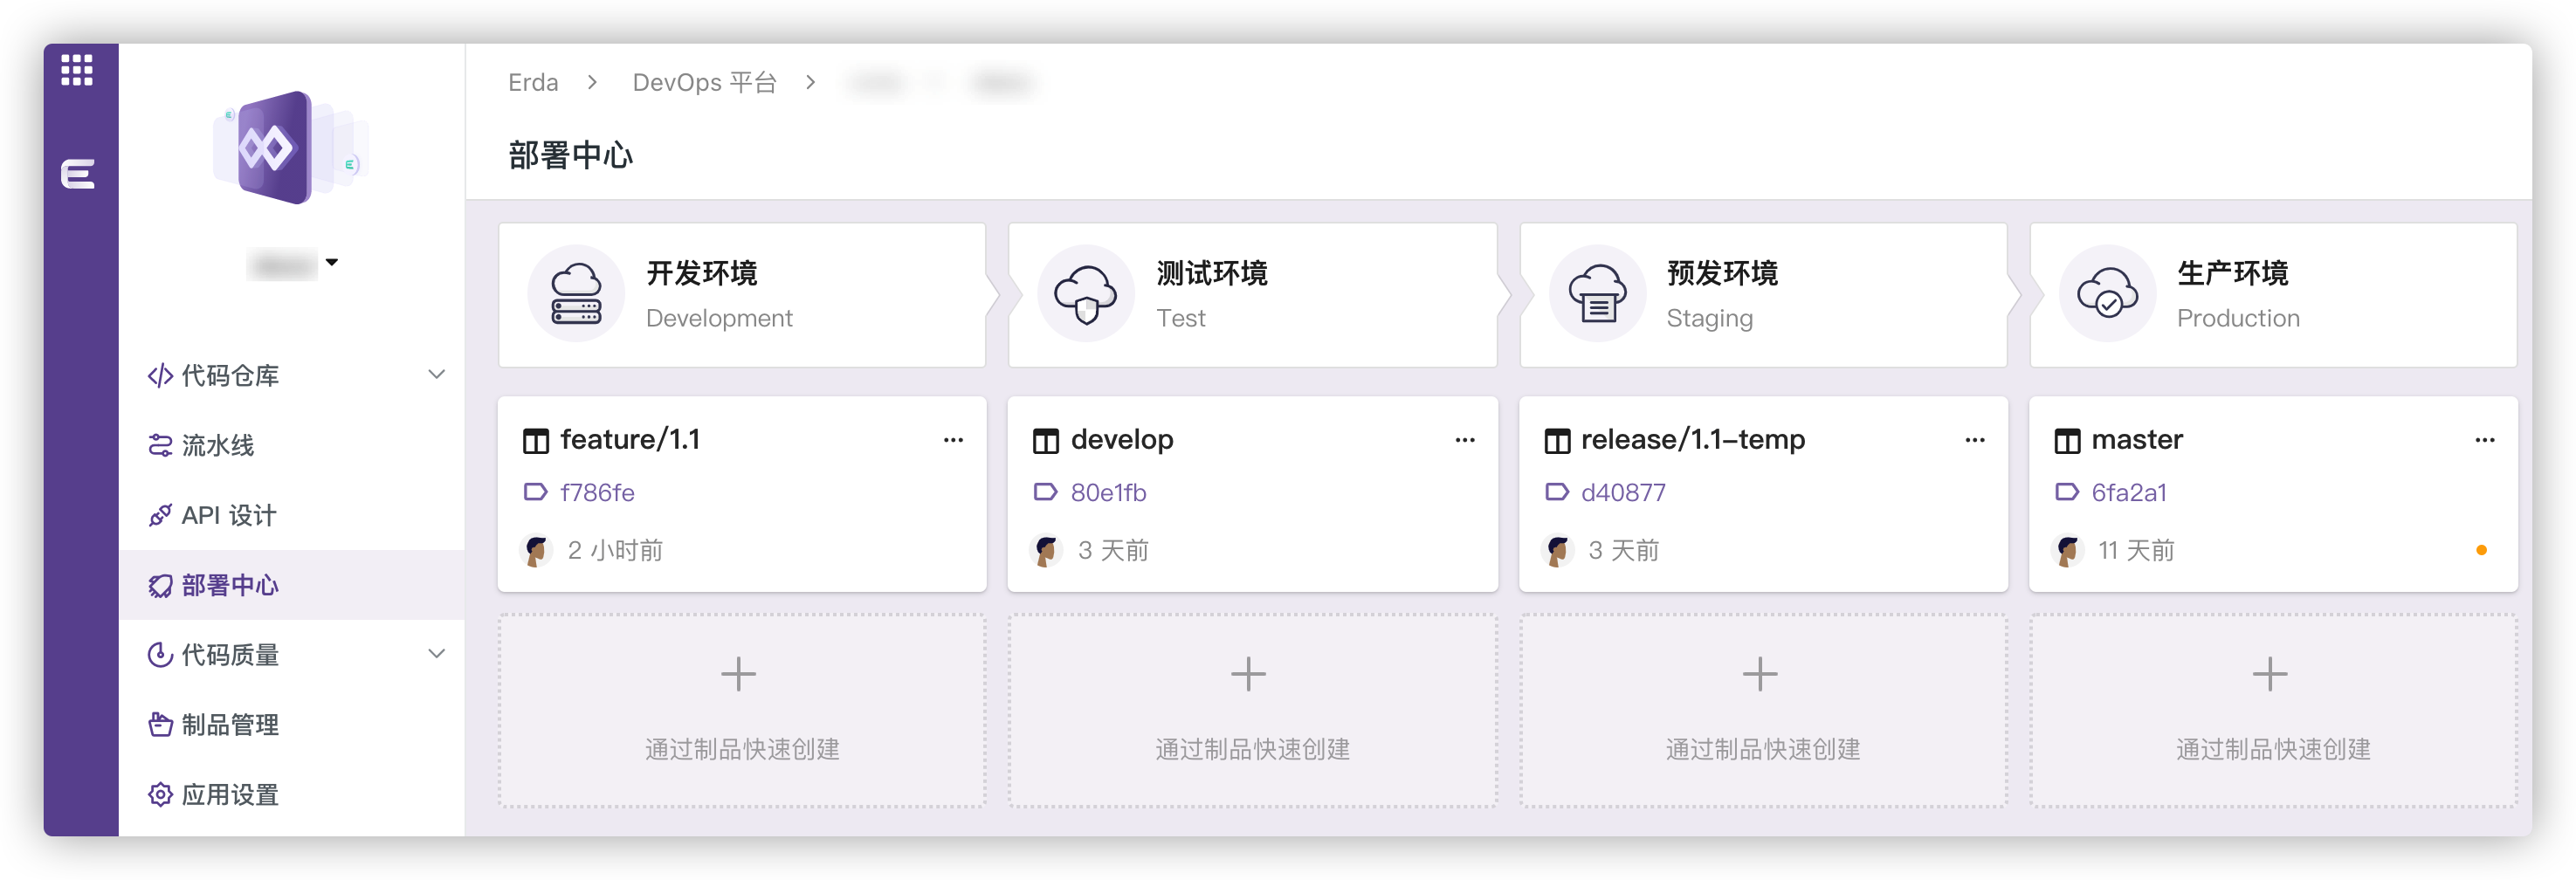Image resolution: width=2576 pixels, height=880 pixels.
Task: Click the app grid icon top left corner
Action: [77, 71]
